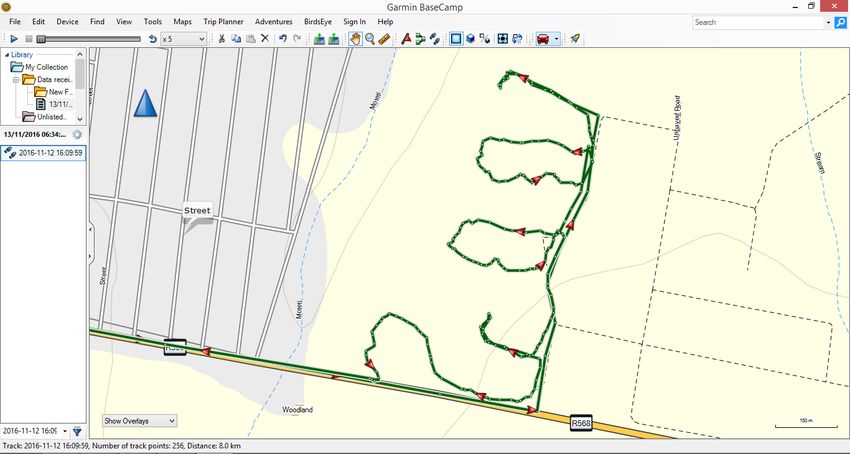Open the Device menu
The width and height of the screenshot is (850, 454).
click(x=67, y=22)
